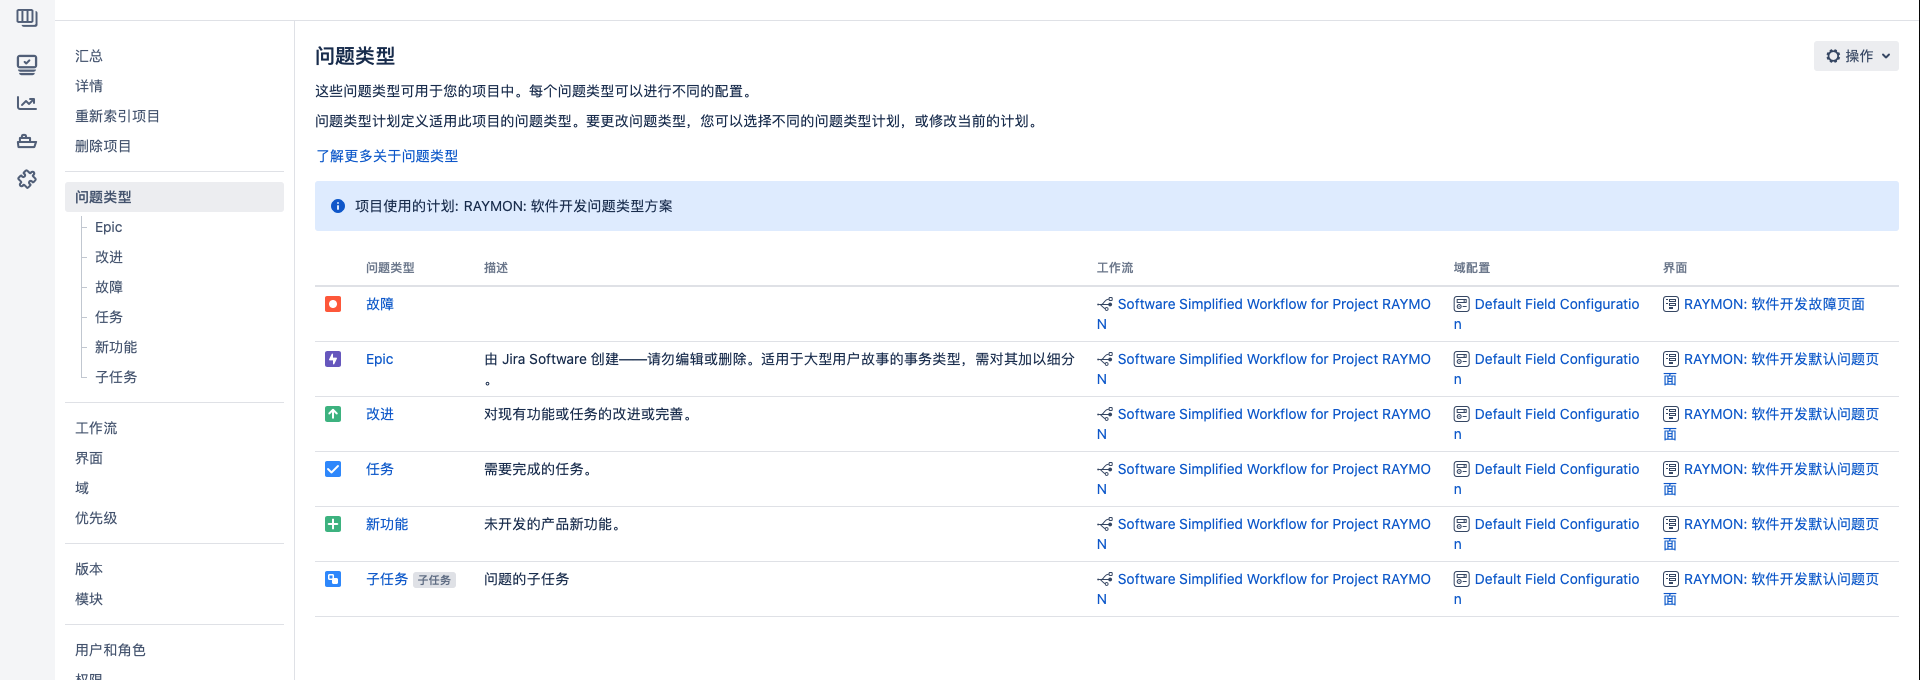Open Default Field Configuration in 改进 row
Screen dimensions: 1920x680
[x=1547, y=424]
